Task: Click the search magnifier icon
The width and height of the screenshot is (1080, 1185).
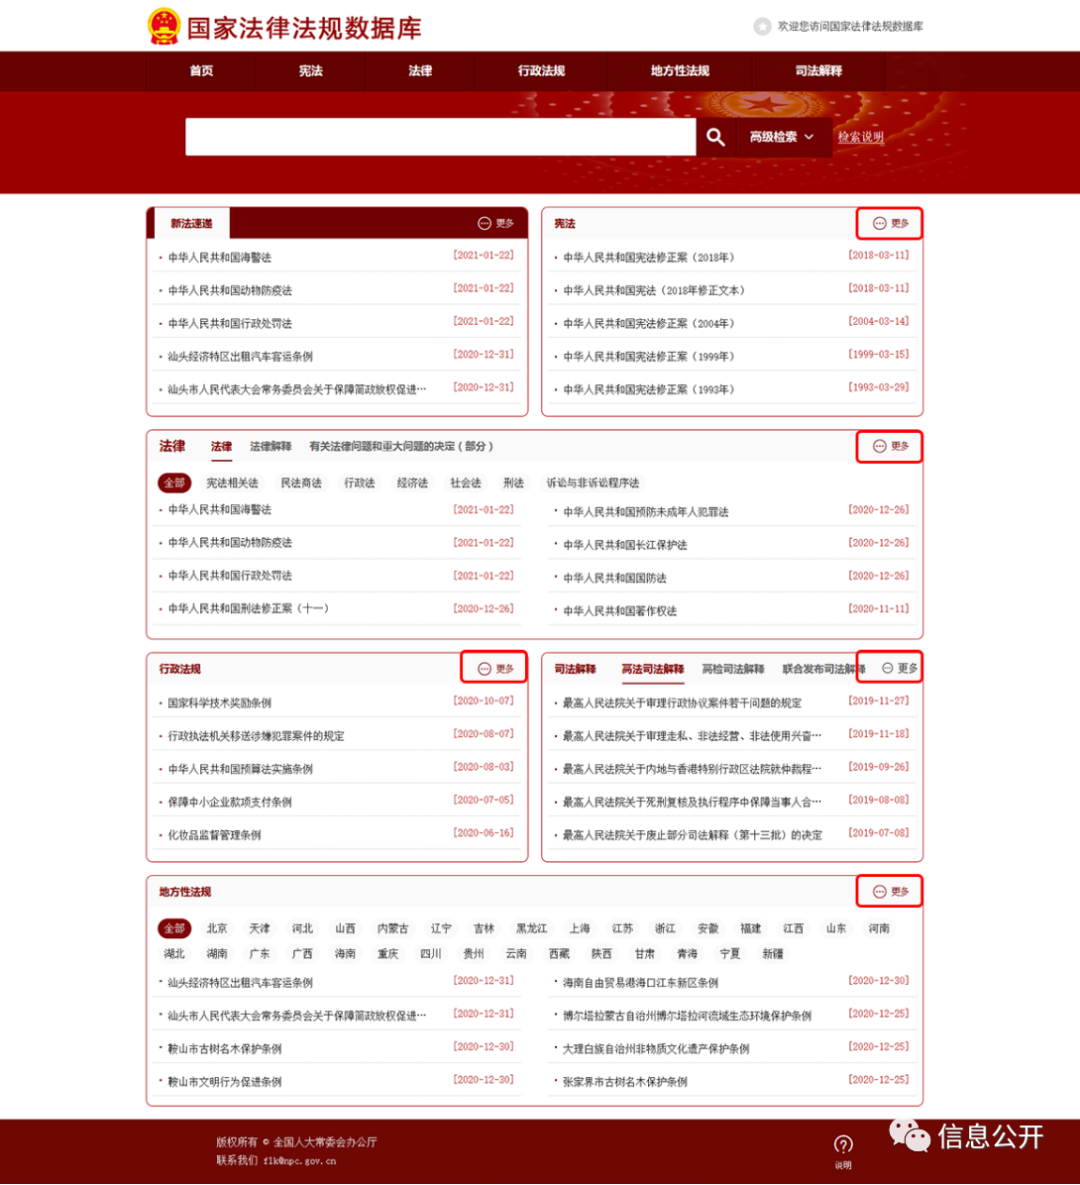Action: (715, 137)
